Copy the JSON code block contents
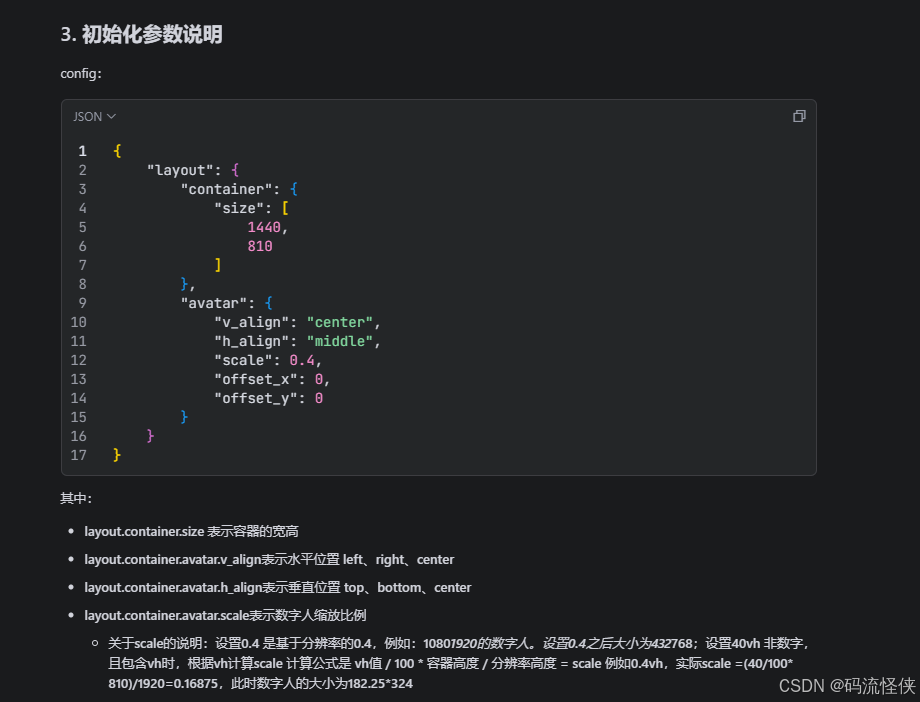Image resolution: width=920 pixels, height=702 pixels. click(x=799, y=116)
